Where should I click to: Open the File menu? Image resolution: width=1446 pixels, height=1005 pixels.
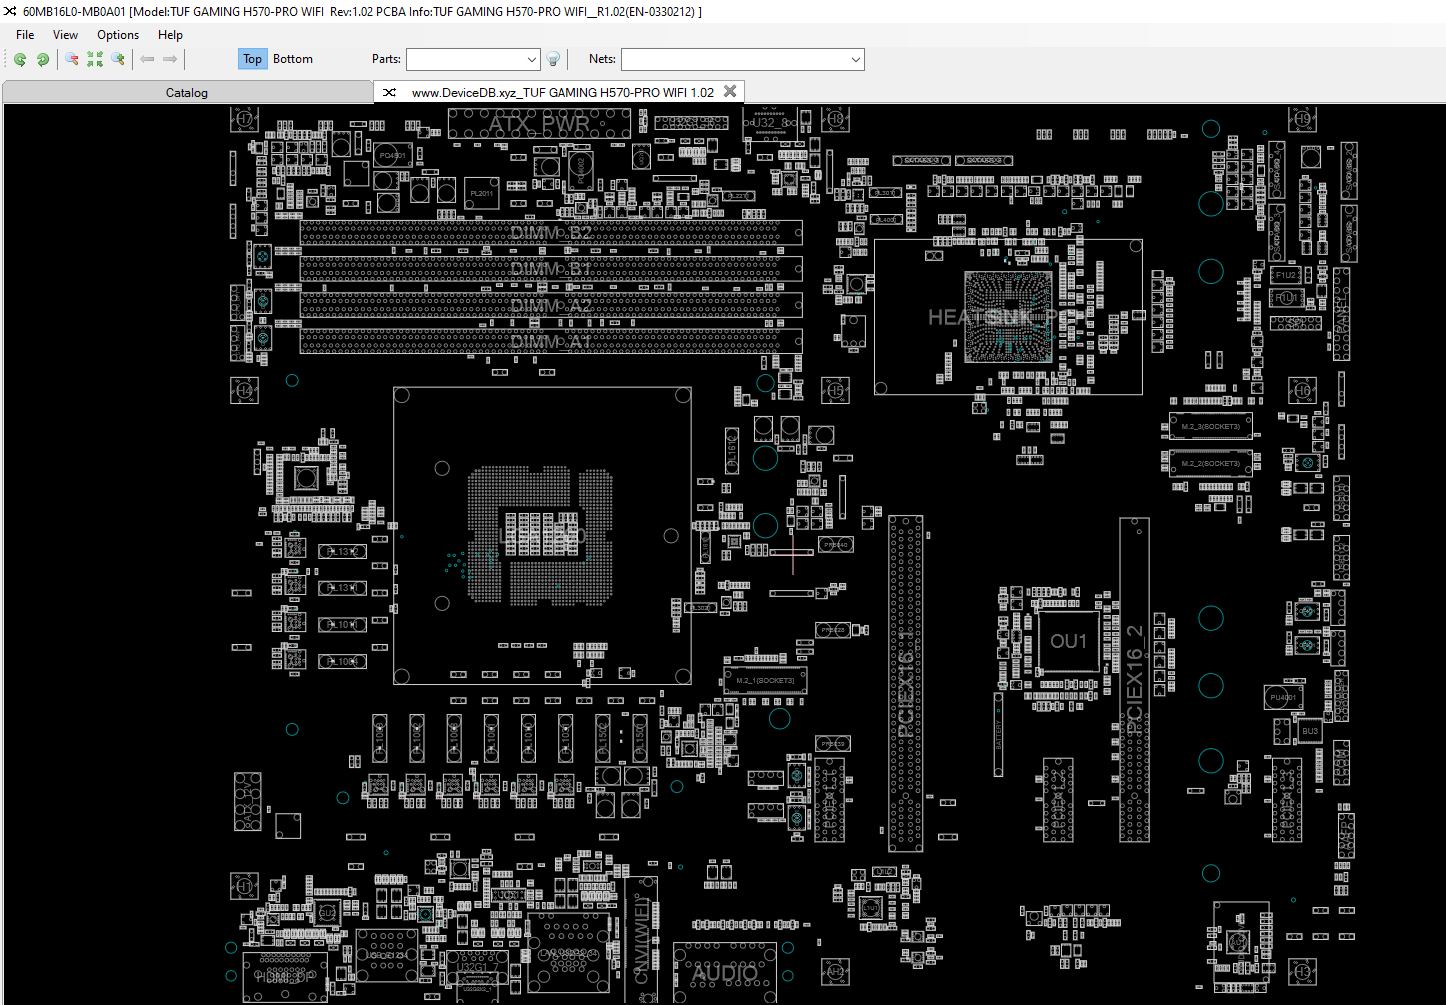pos(25,34)
